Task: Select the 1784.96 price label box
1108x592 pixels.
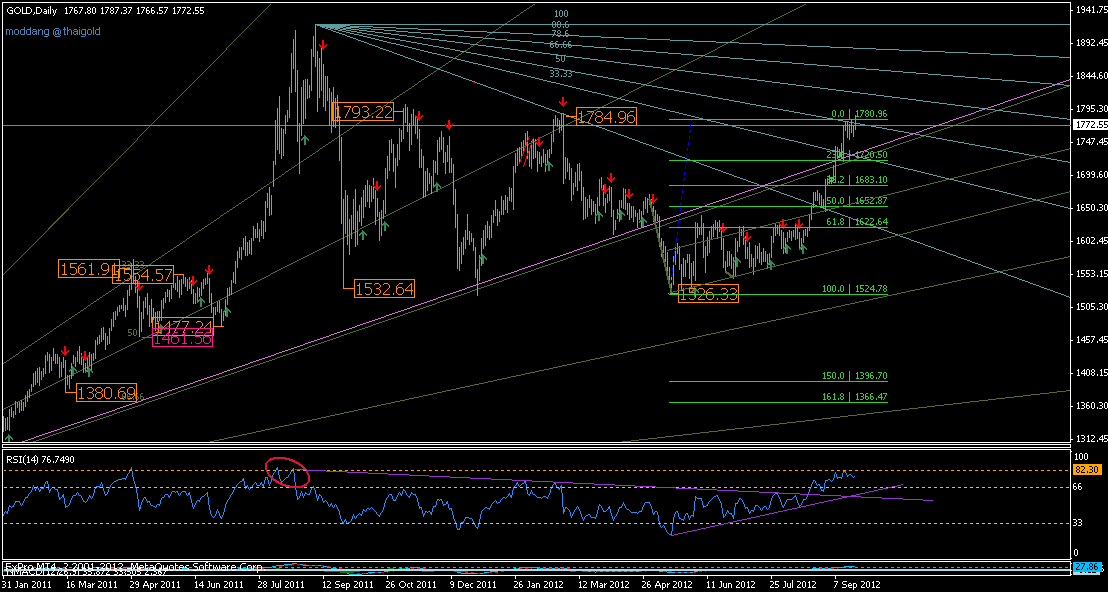Action: tap(607, 118)
